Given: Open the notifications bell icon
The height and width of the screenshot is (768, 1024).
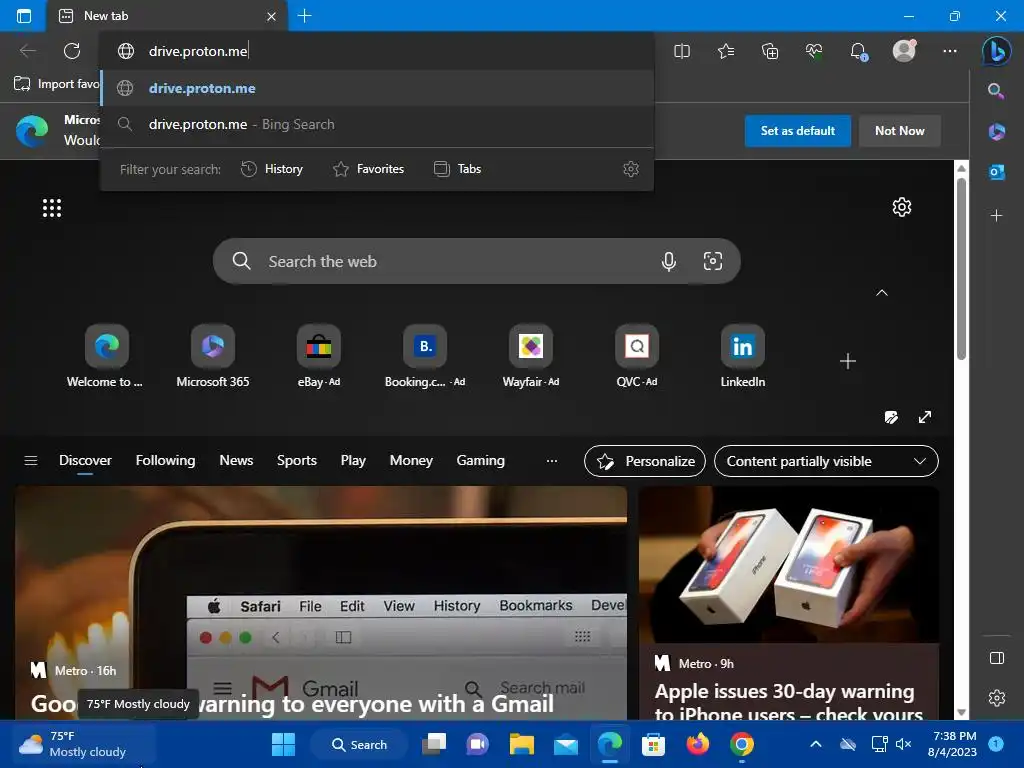Looking at the screenshot, I should (x=858, y=51).
